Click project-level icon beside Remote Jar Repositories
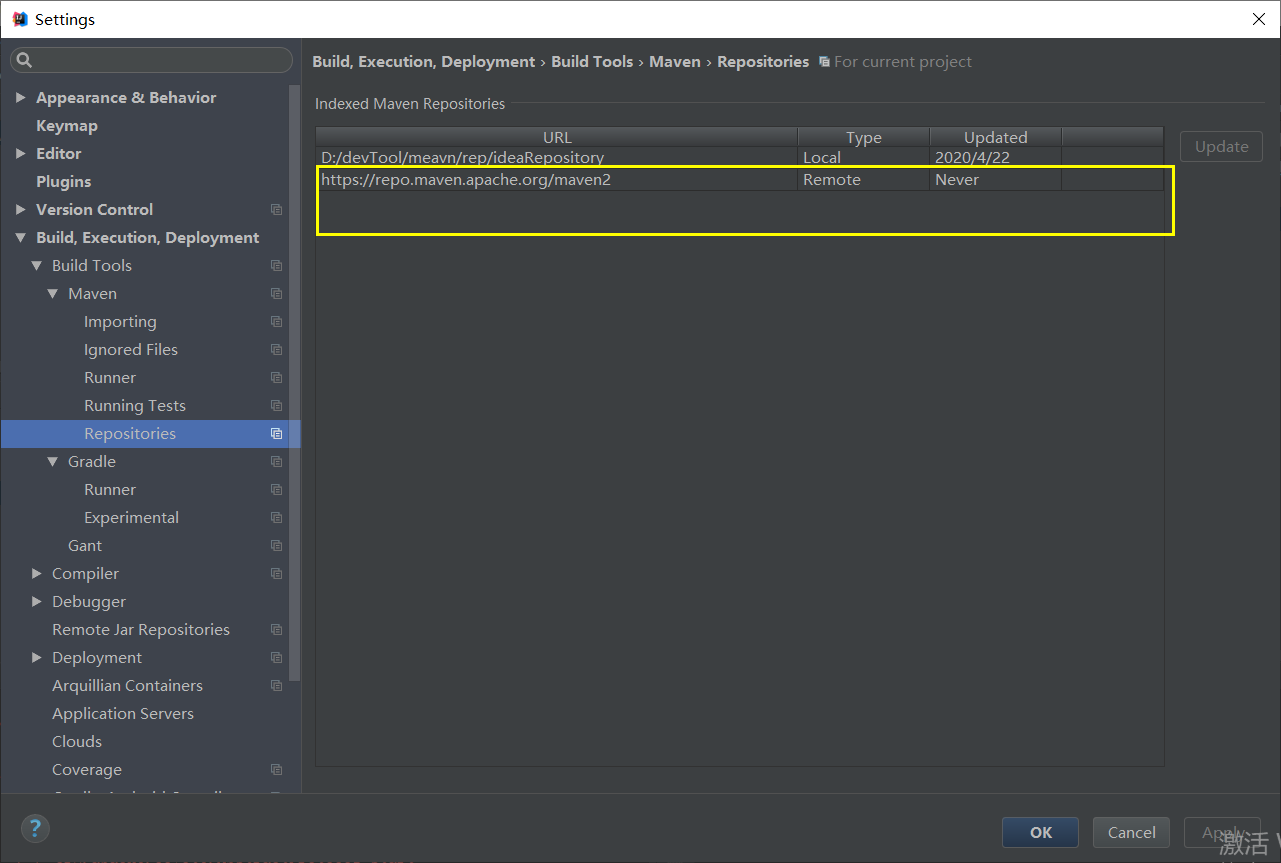Viewport: 1281px width, 863px height. tap(276, 630)
